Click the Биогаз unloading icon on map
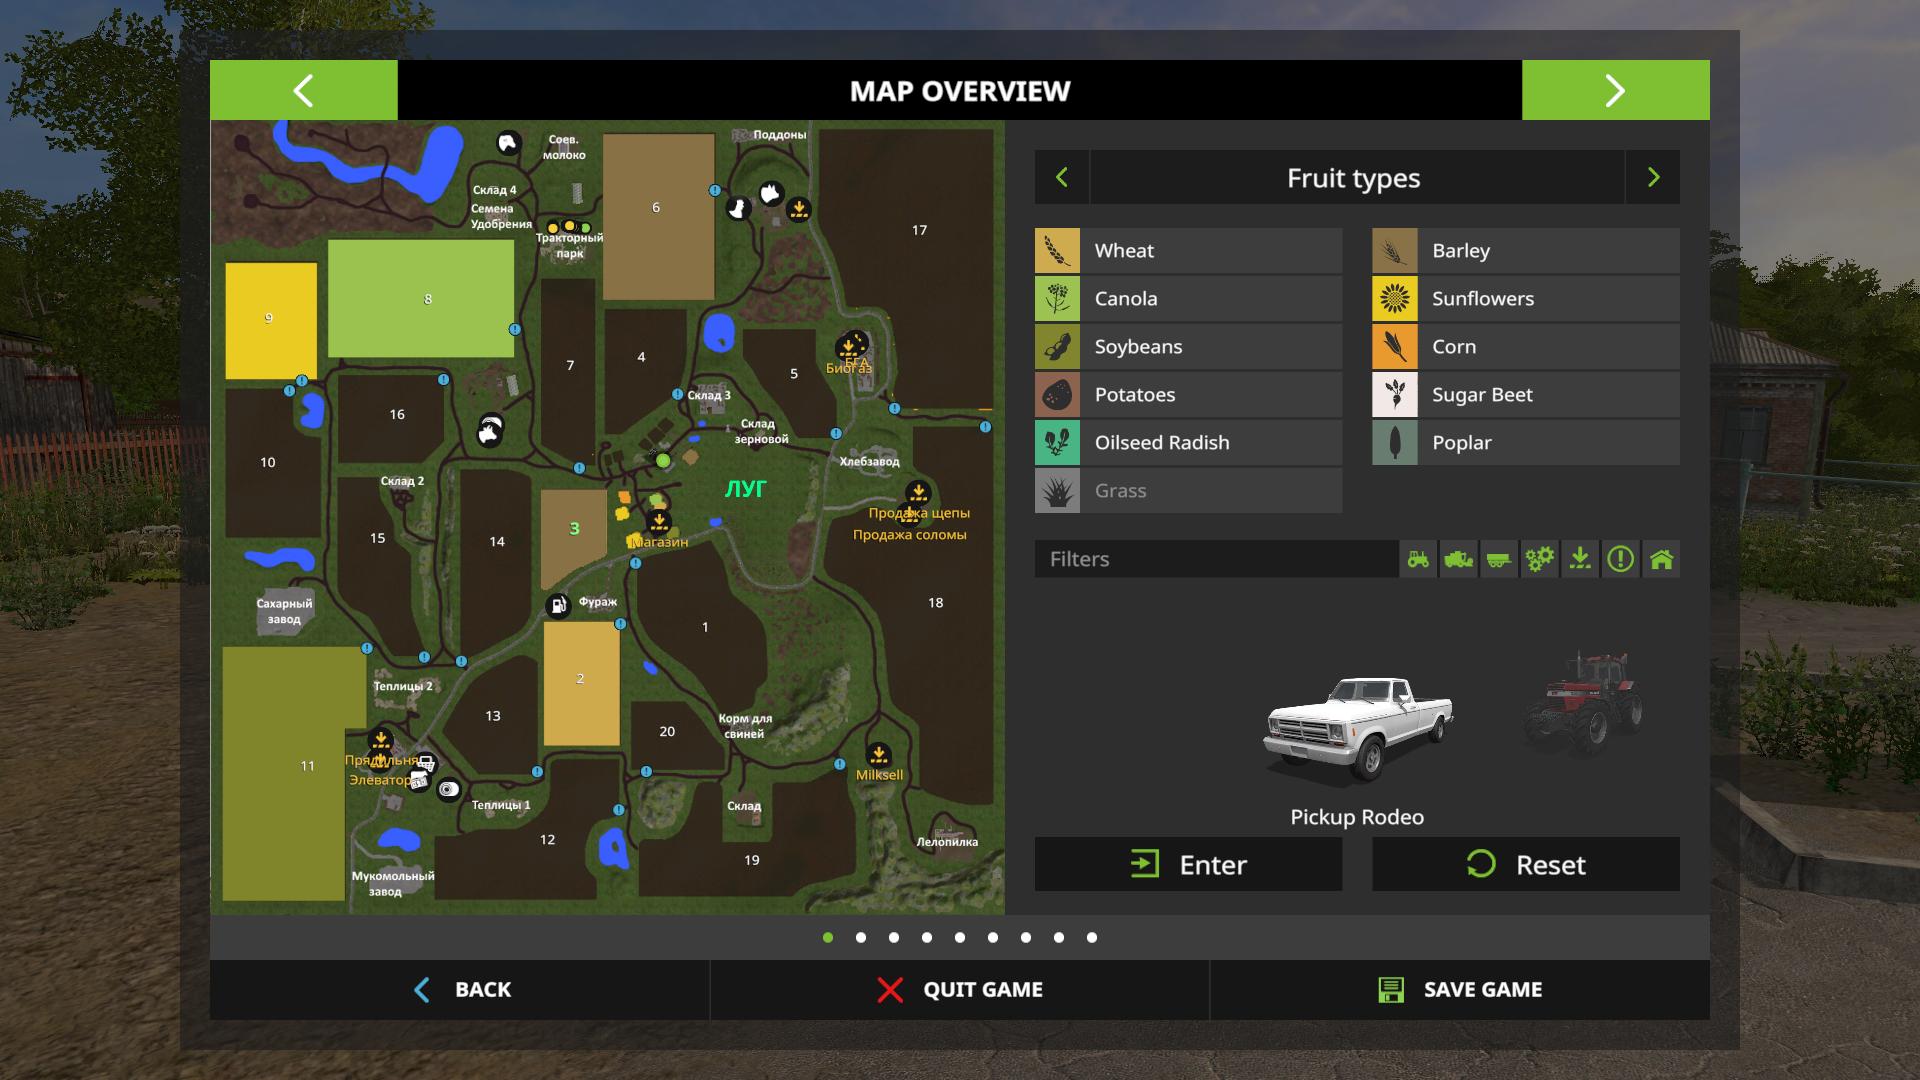The image size is (1920, 1080). (x=848, y=348)
